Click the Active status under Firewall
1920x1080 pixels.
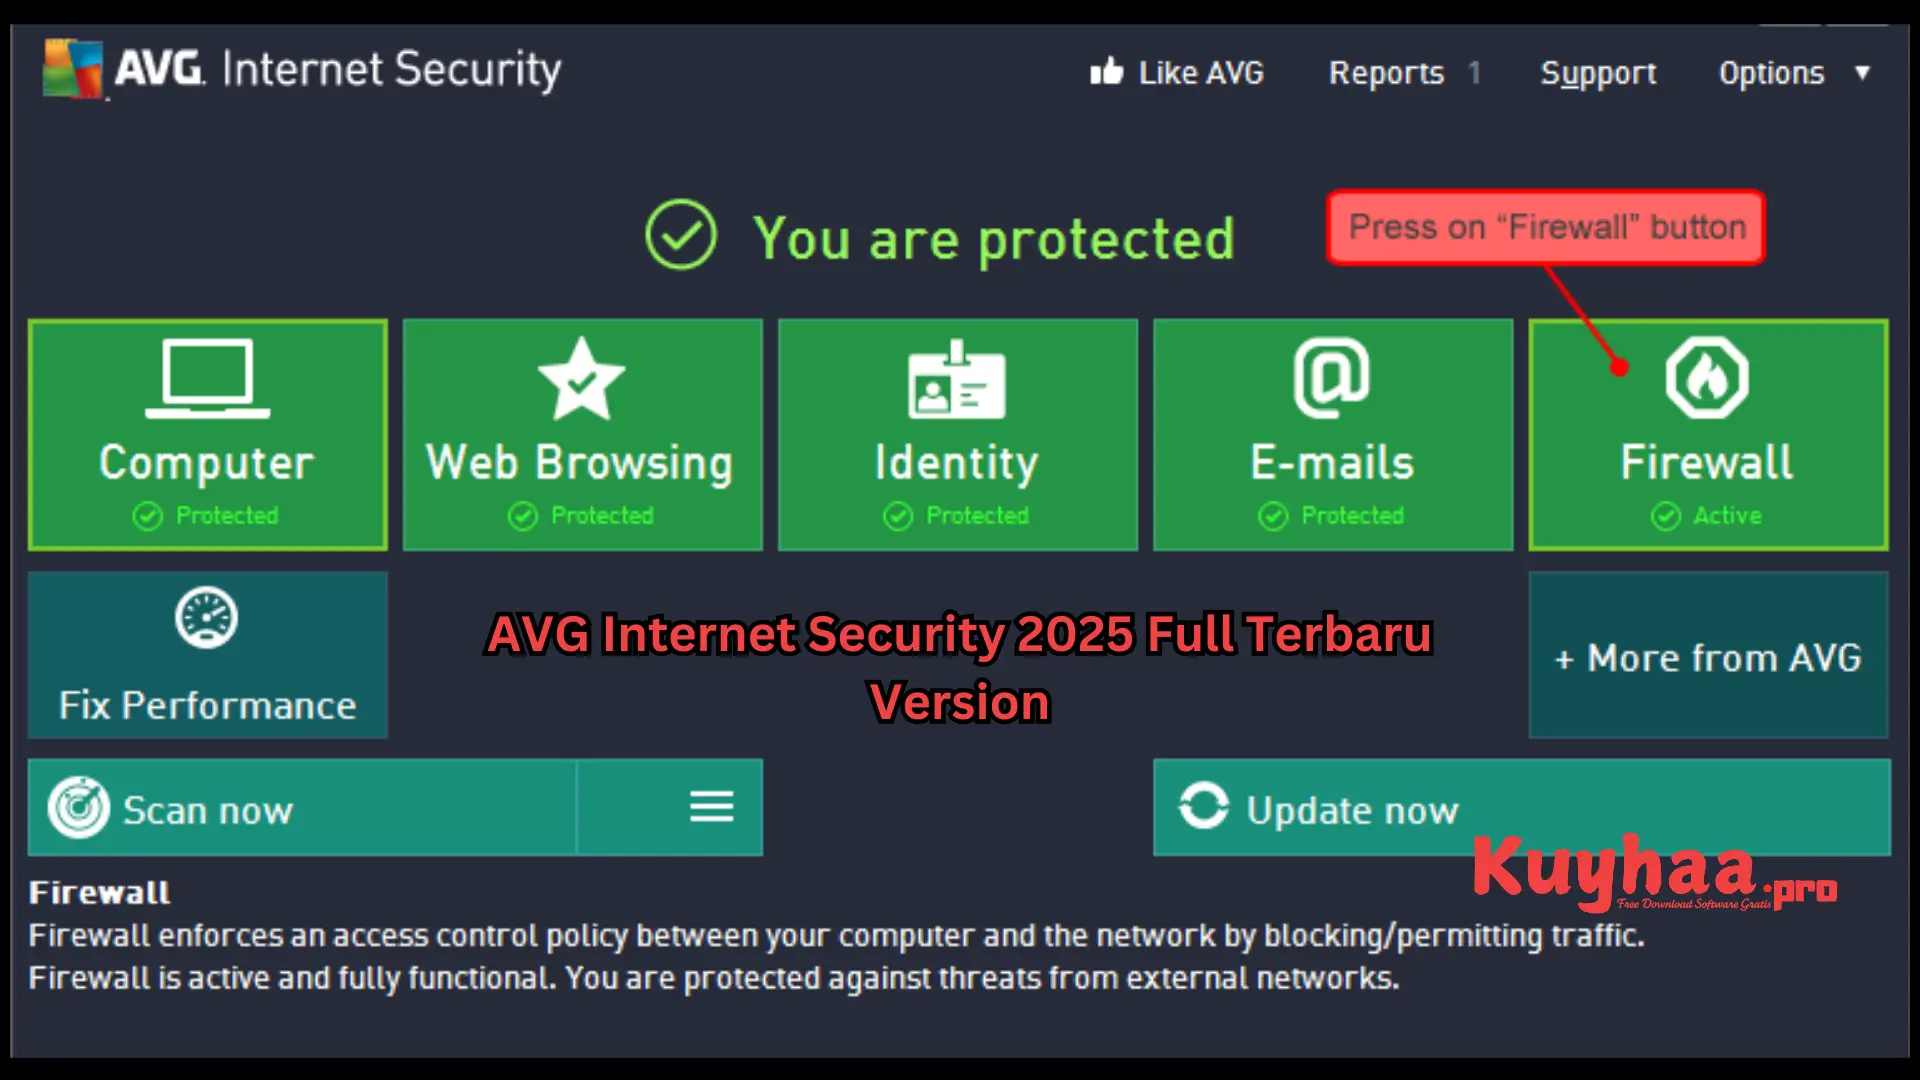click(x=1707, y=515)
